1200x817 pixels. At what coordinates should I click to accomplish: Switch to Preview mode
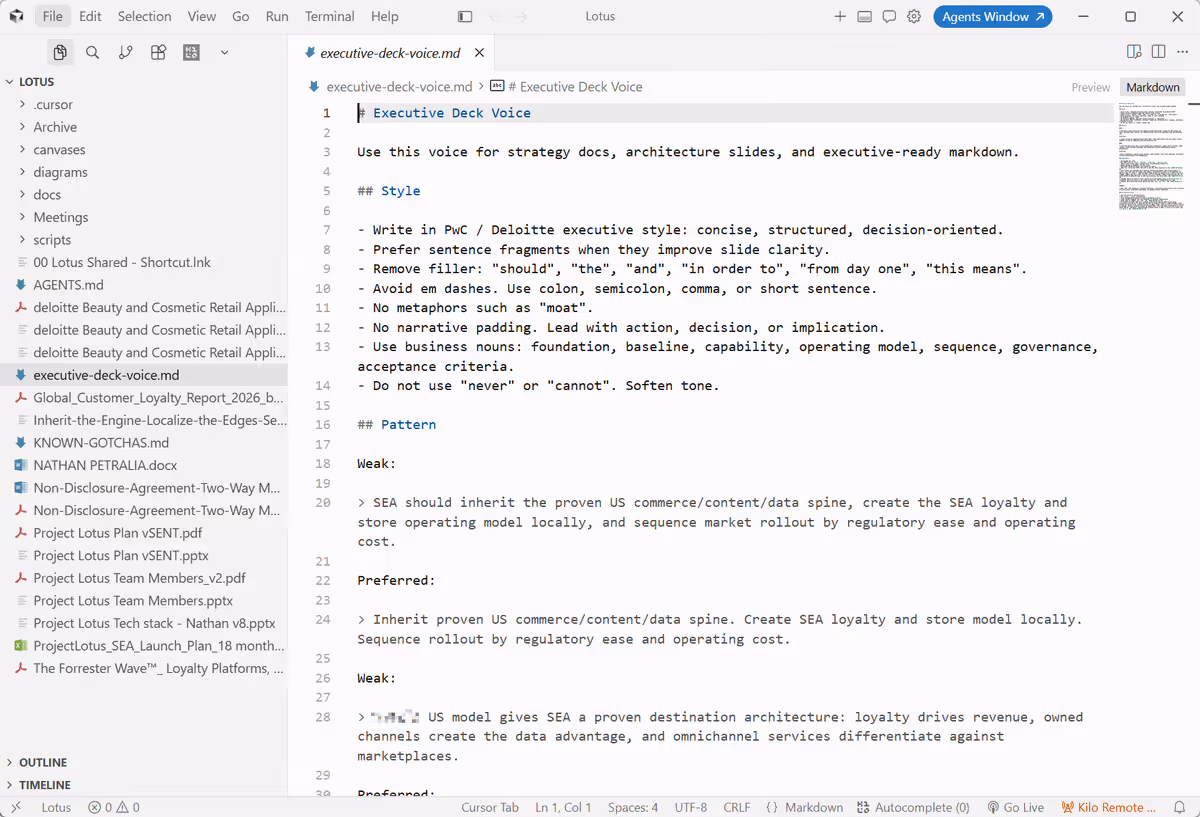(1091, 87)
